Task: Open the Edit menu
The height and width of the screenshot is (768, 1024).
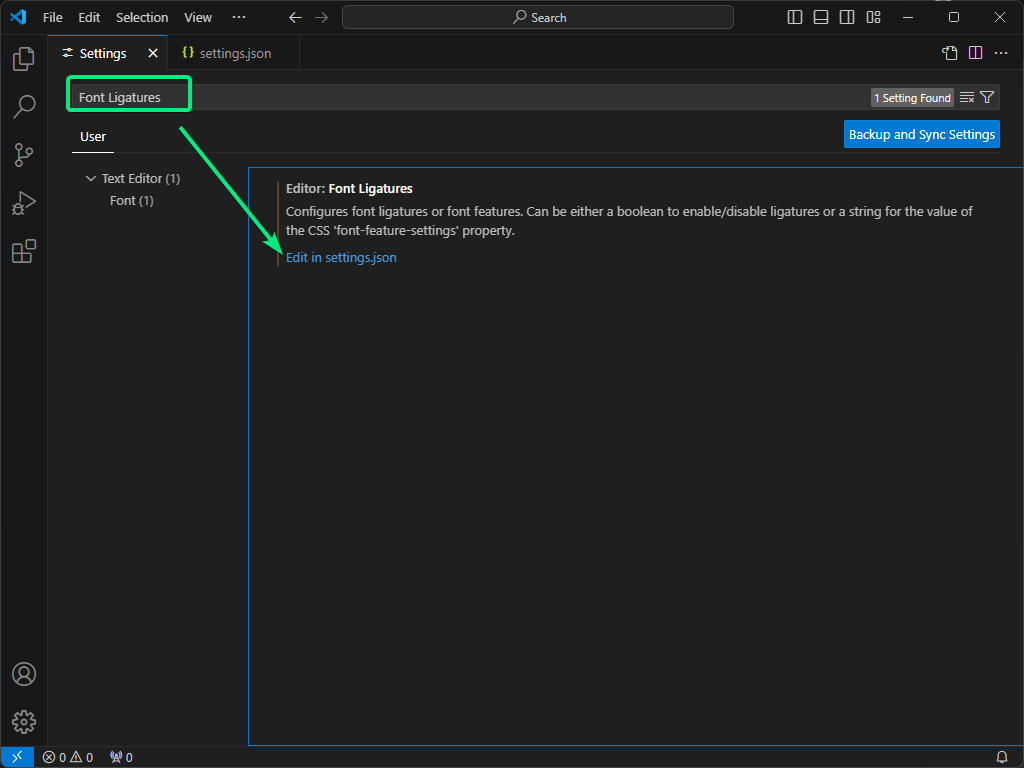Action: coord(89,18)
